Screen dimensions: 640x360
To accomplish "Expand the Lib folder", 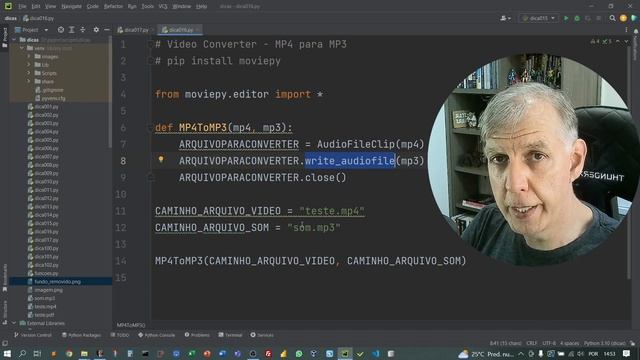I will pos(29,64).
